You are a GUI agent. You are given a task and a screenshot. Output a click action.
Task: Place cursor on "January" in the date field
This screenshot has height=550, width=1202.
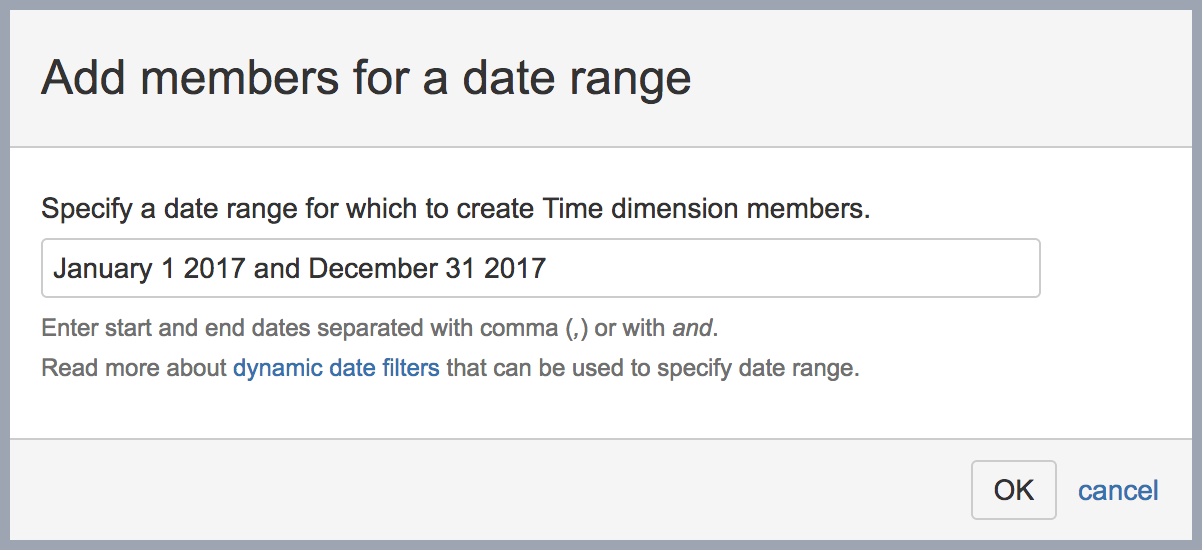(x=100, y=268)
